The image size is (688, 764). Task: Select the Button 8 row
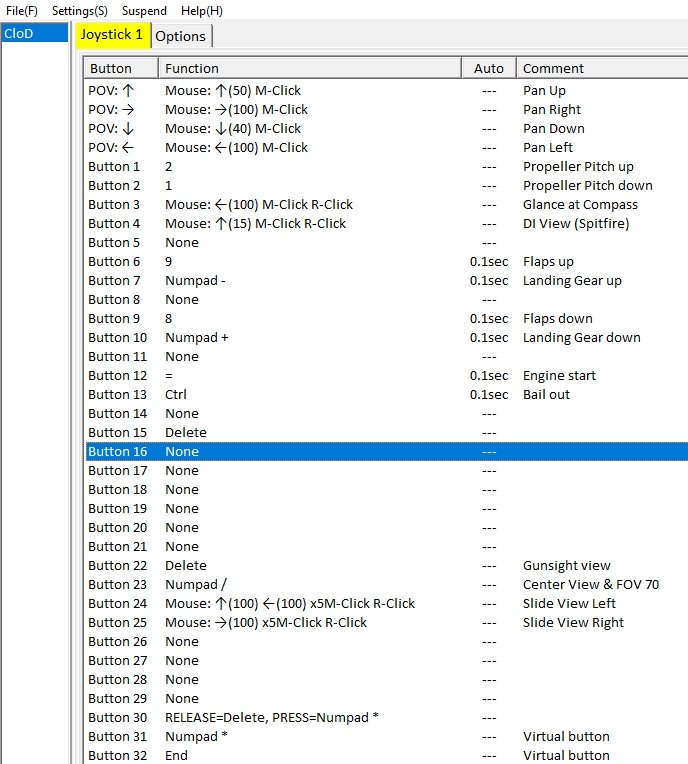(x=387, y=300)
